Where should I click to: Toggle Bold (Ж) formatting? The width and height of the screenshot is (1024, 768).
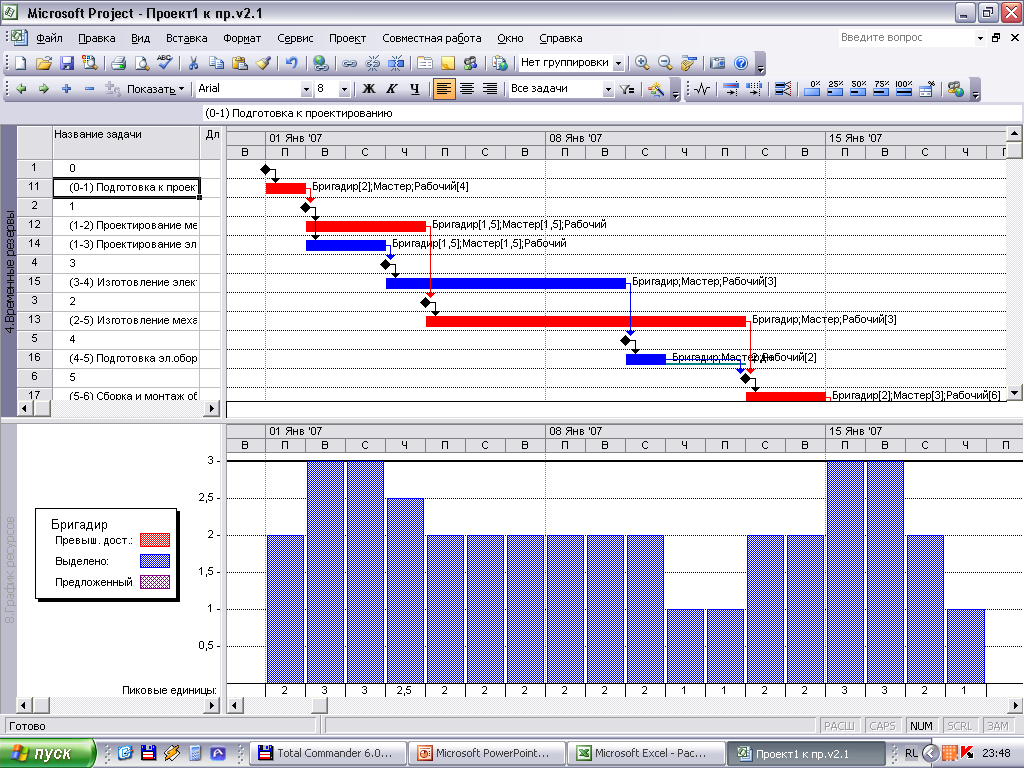tap(369, 89)
